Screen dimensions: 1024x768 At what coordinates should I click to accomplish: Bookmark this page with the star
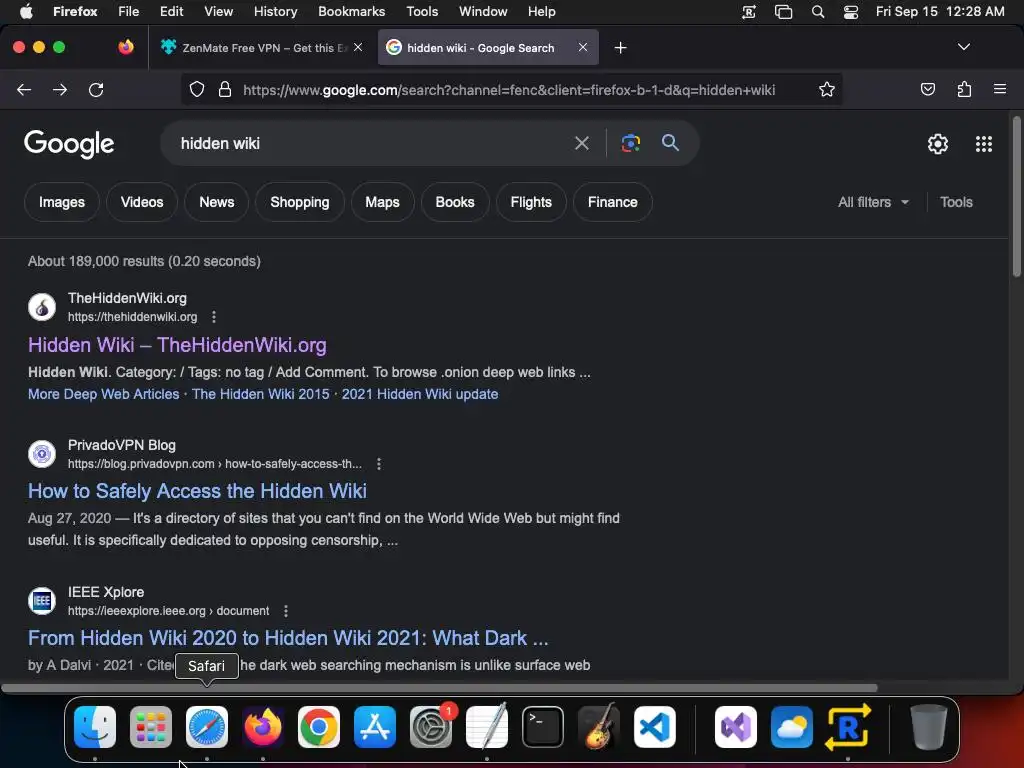pos(827,89)
